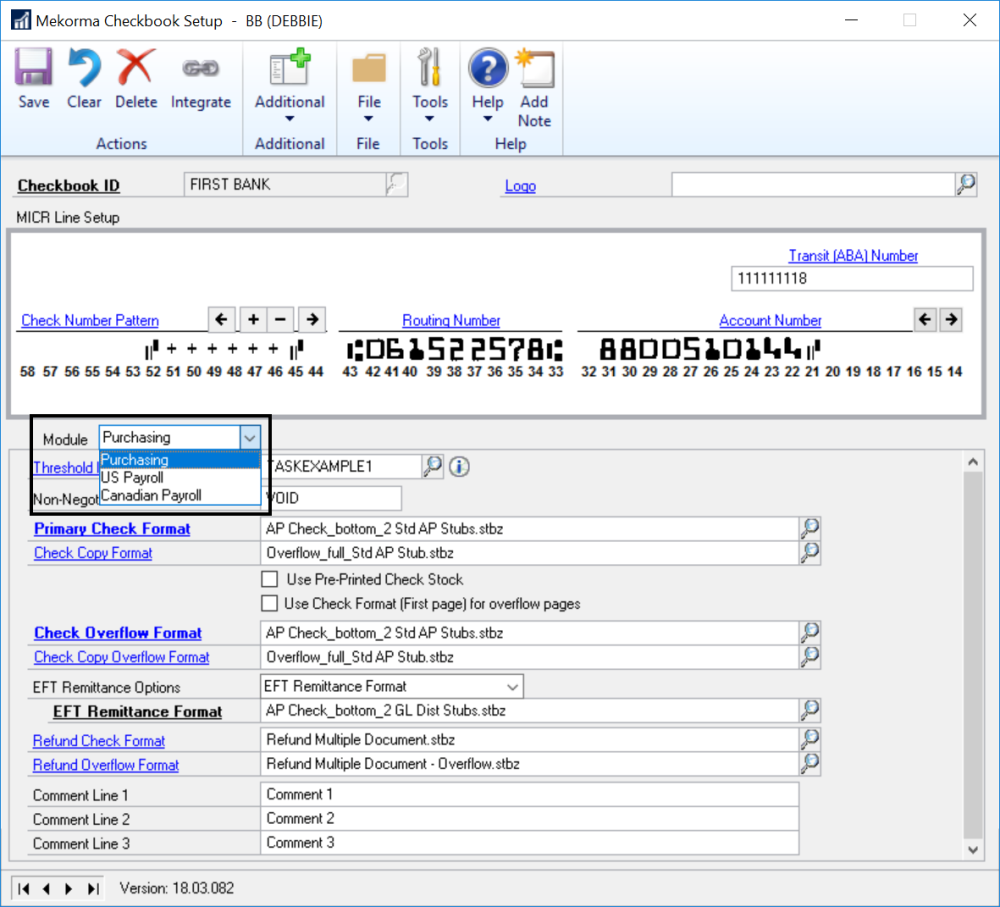The image size is (1000, 907).
Task: Go to first record navigation button
Action: click(x=24, y=888)
